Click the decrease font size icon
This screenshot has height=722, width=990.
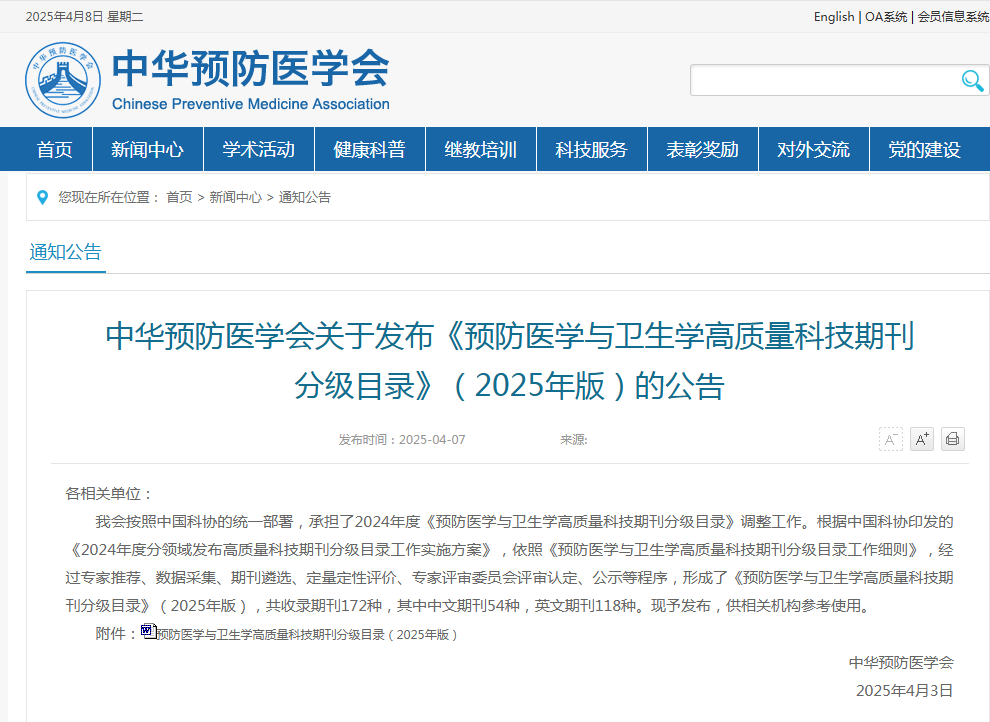point(890,439)
